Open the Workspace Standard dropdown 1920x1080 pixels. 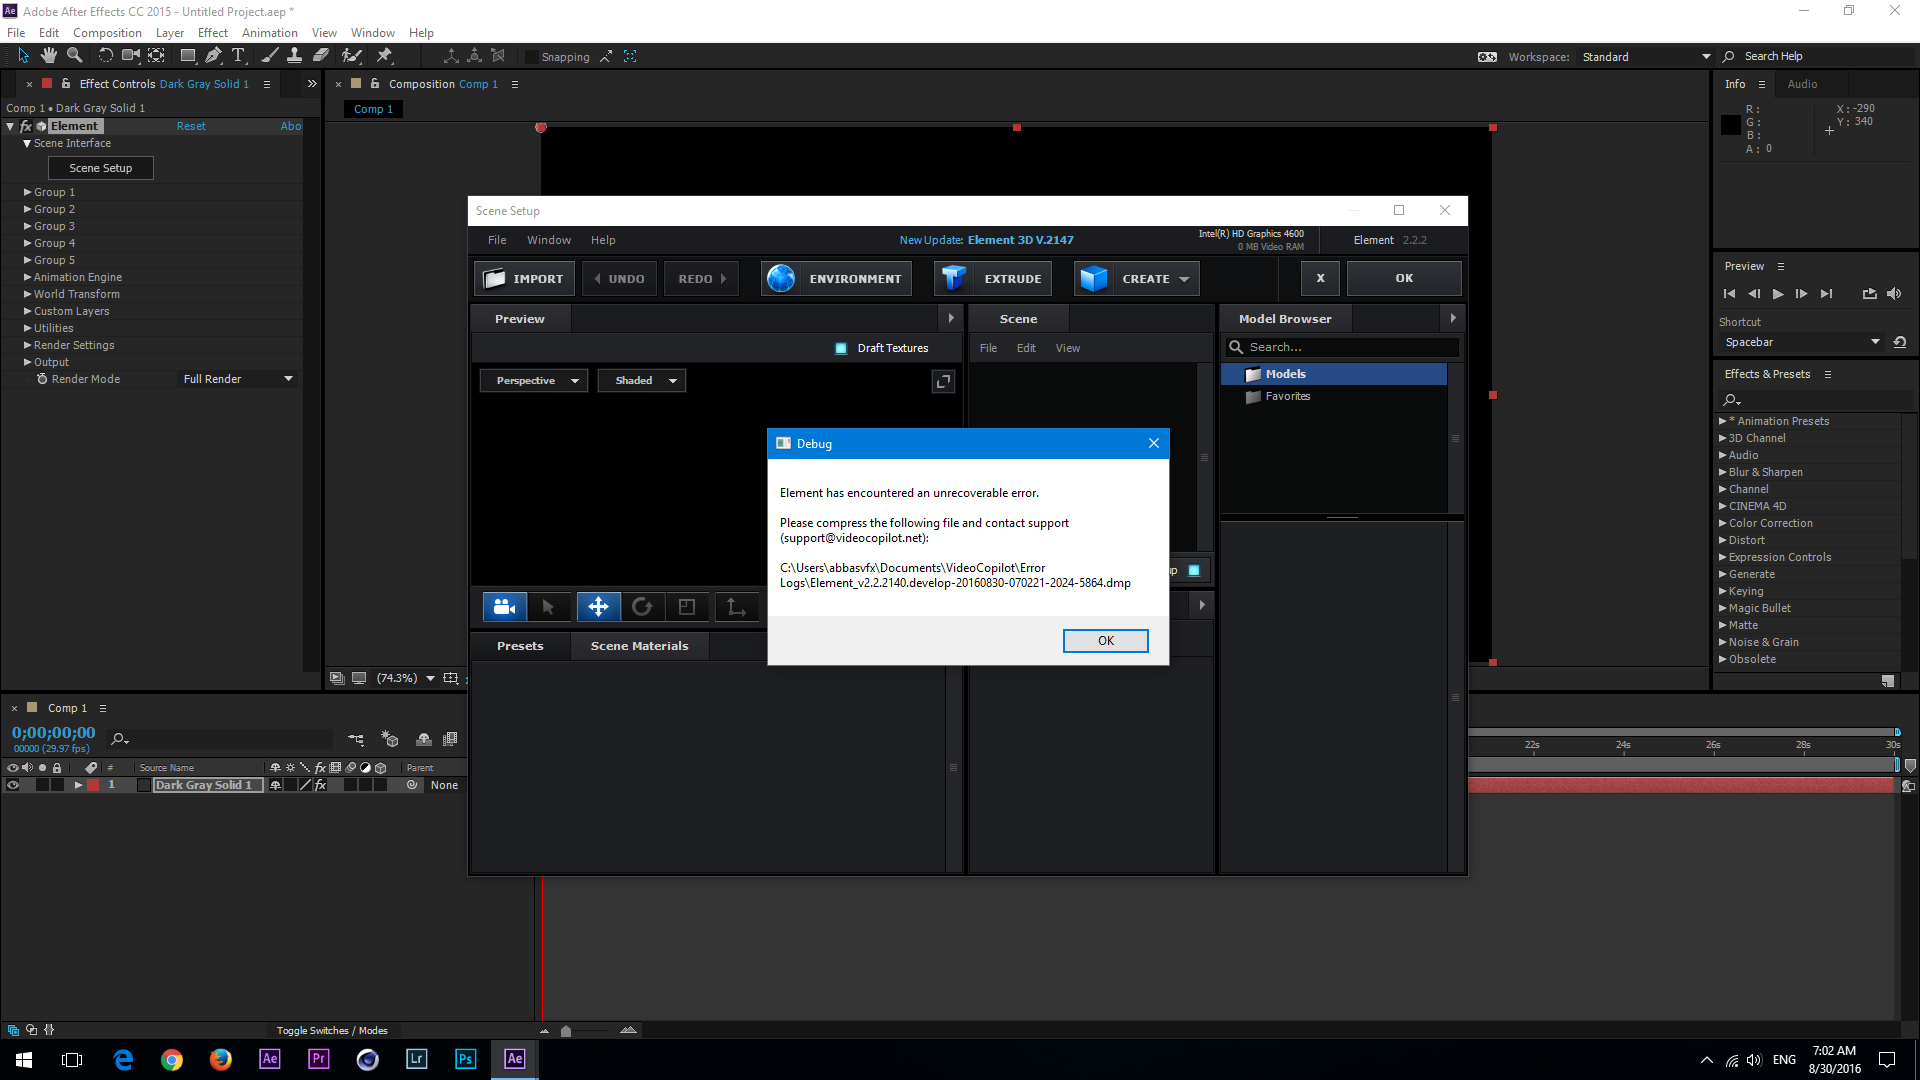pos(1646,57)
